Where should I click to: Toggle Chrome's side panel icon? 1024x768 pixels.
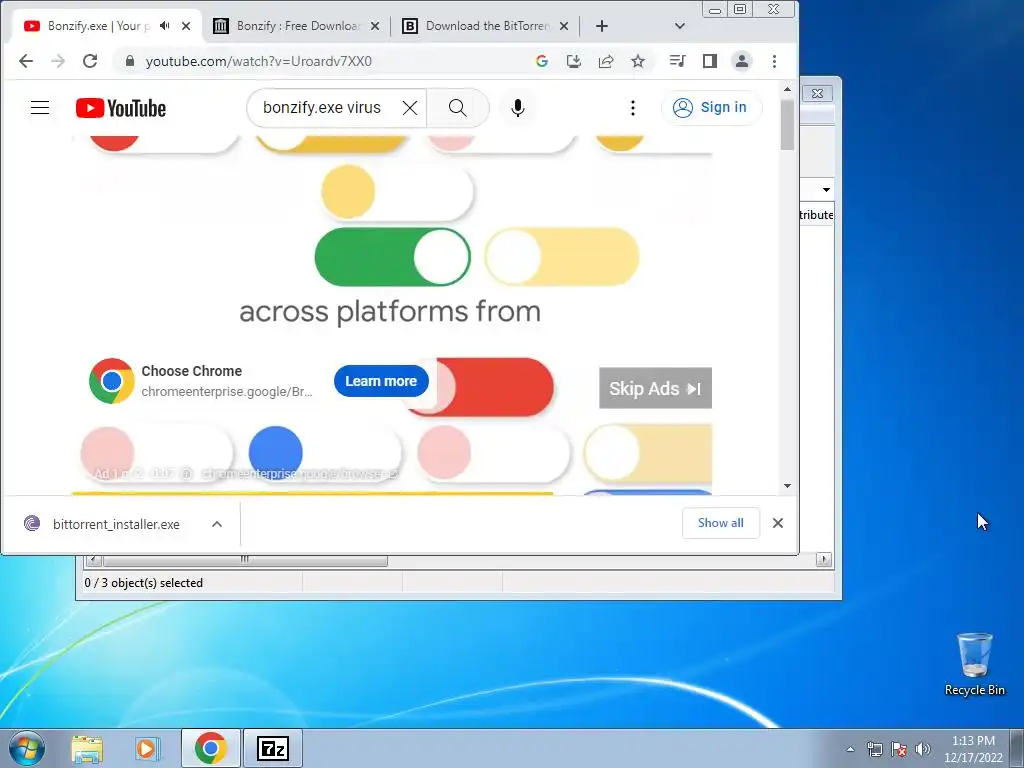click(x=710, y=61)
